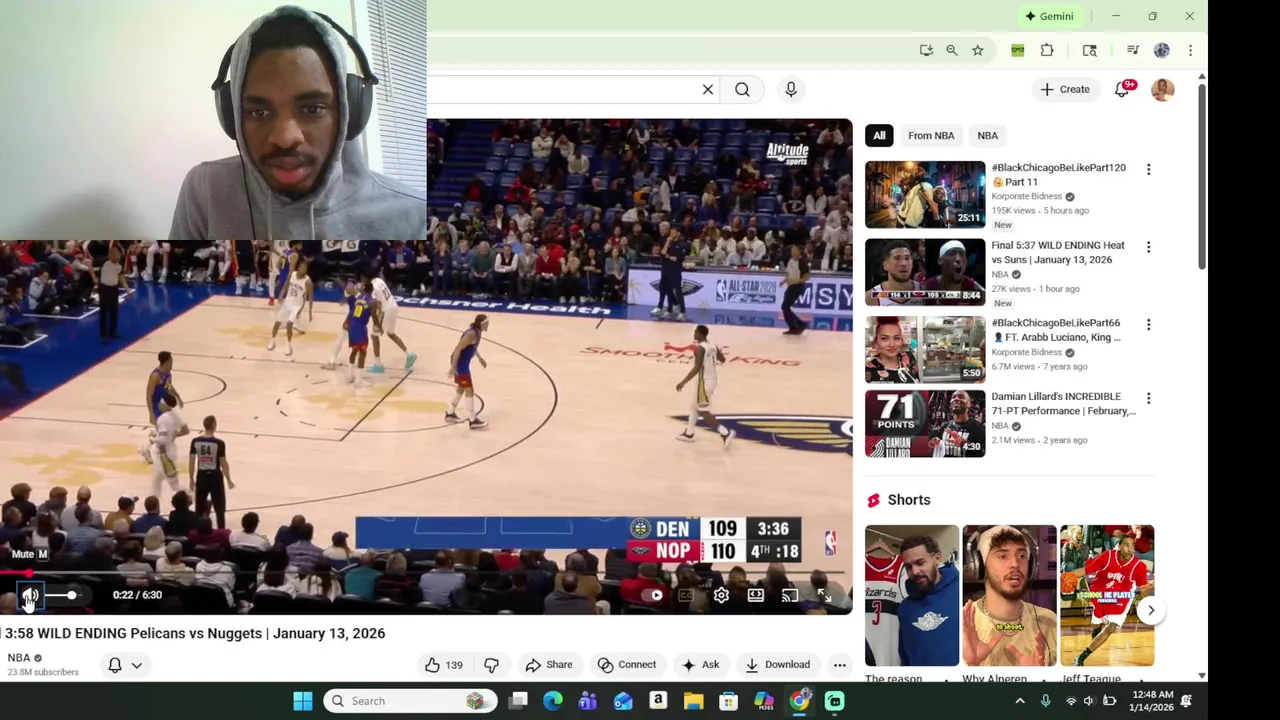Open options menu for #BlackChicagoBeLikePart120

pyautogui.click(x=1148, y=170)
